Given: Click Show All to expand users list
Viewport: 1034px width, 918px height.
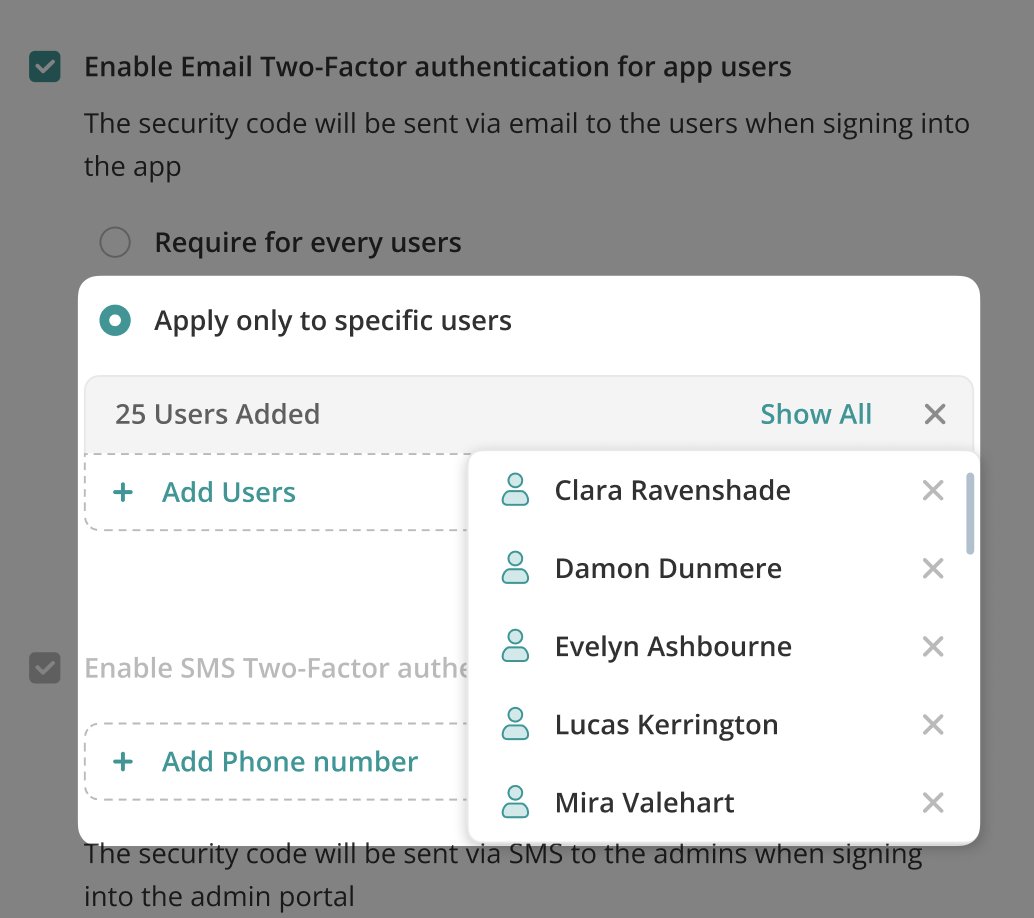Looking at the screenshot, I should pos(816,414).
